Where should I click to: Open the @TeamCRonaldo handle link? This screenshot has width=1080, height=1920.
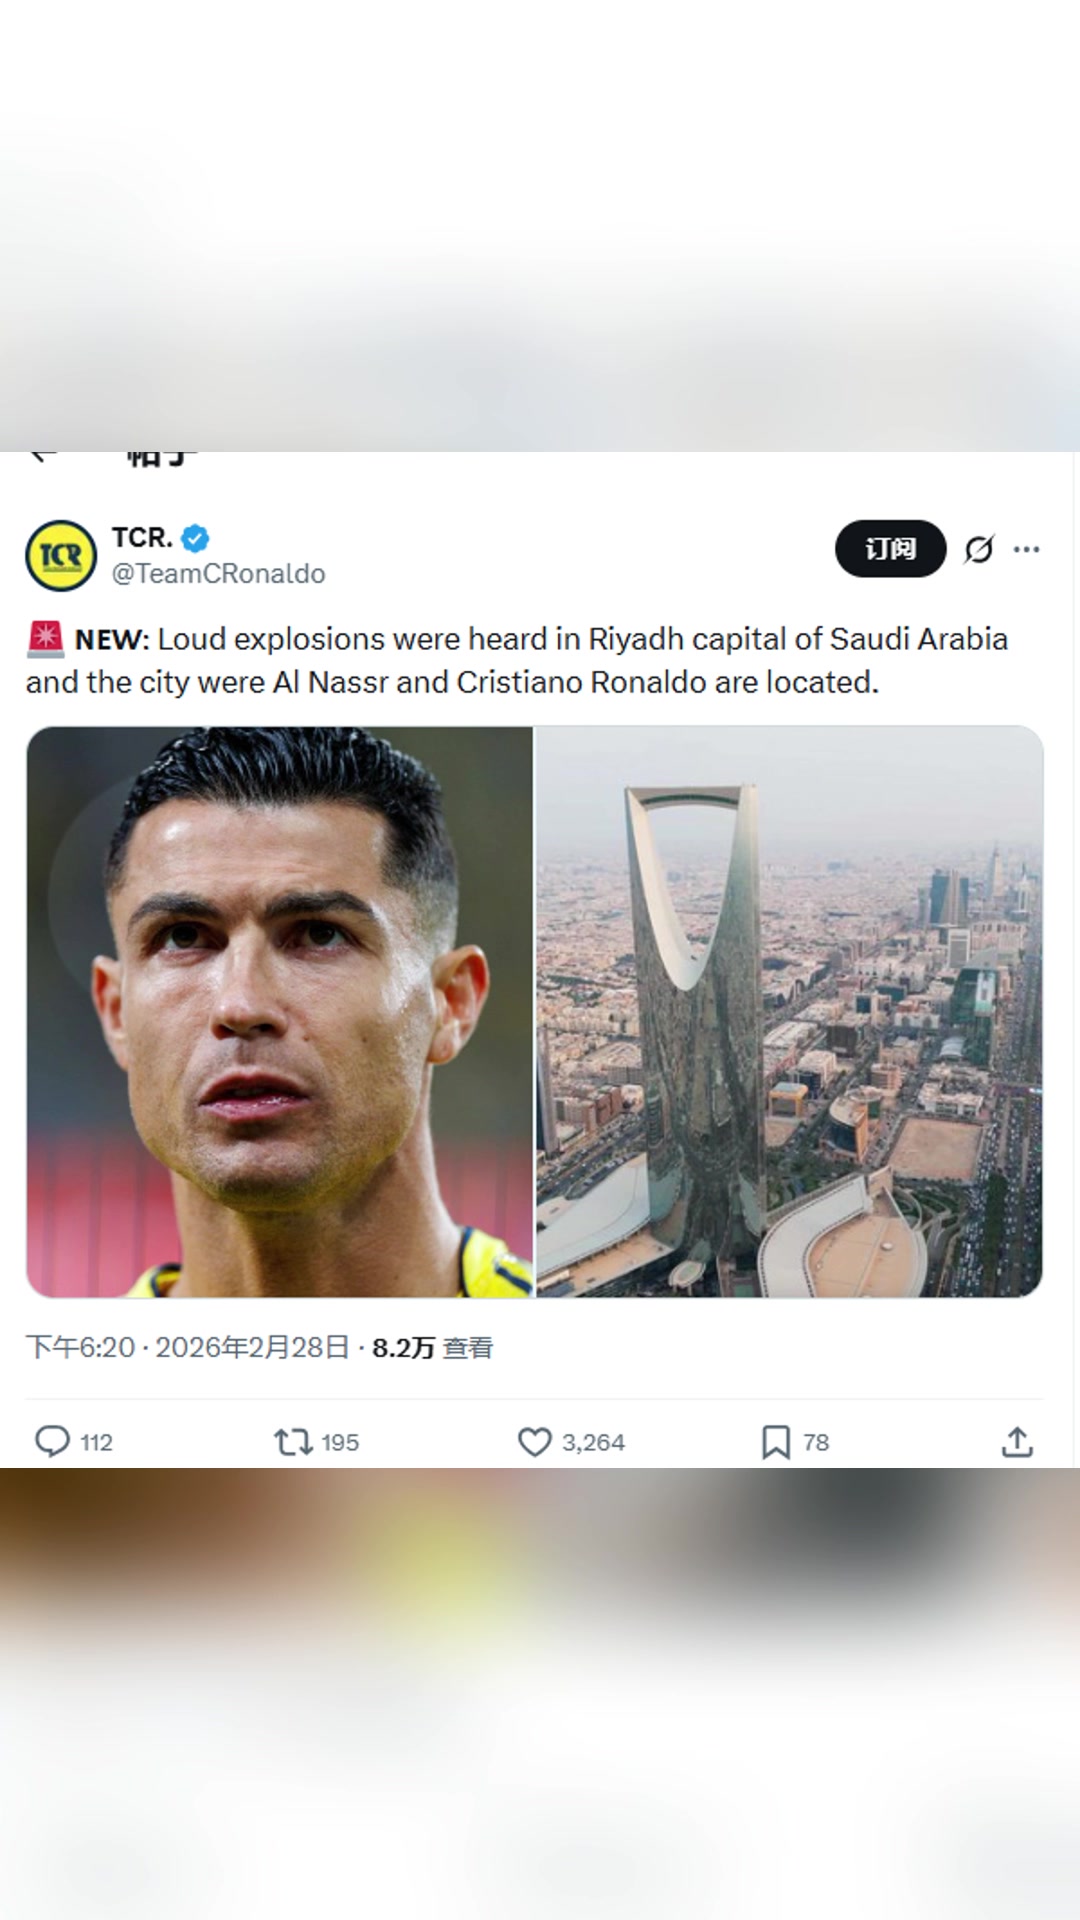click(x=218, y=574)
